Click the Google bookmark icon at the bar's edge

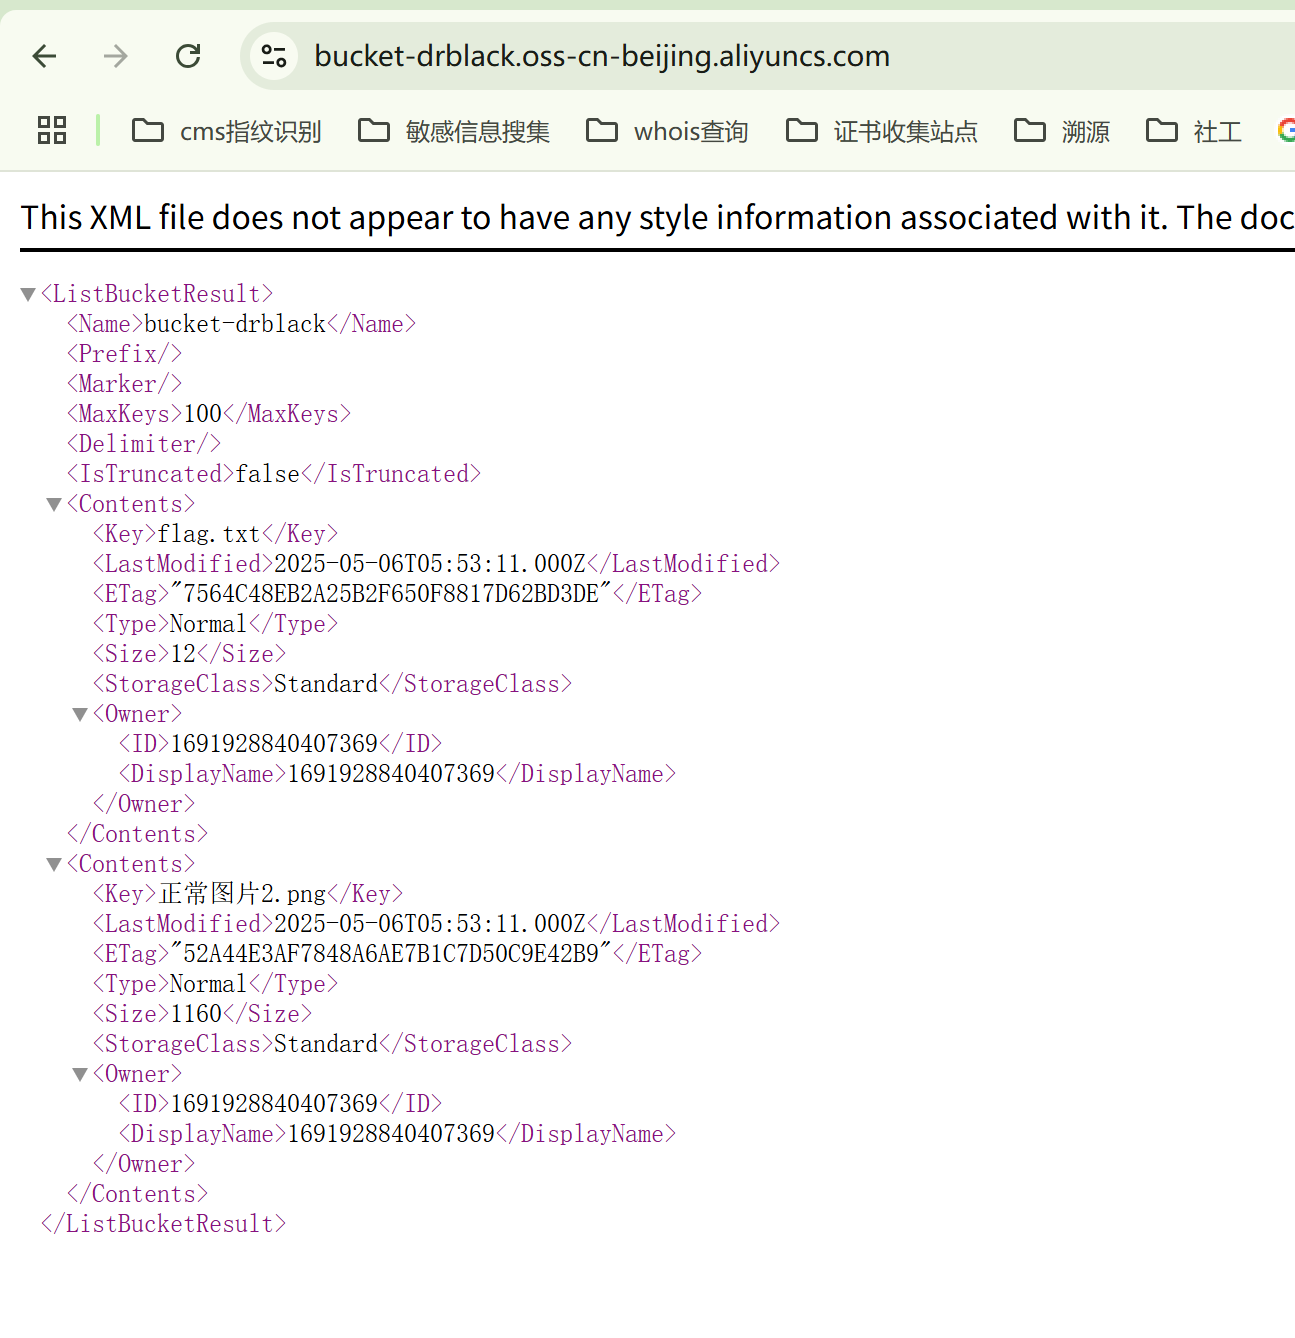(x=1286, y=130)
